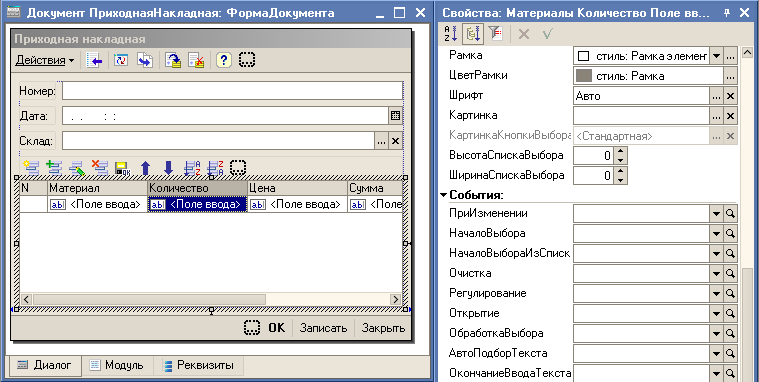
Task: Click the delete row icon with red X
Action: (x=99, y=168)
